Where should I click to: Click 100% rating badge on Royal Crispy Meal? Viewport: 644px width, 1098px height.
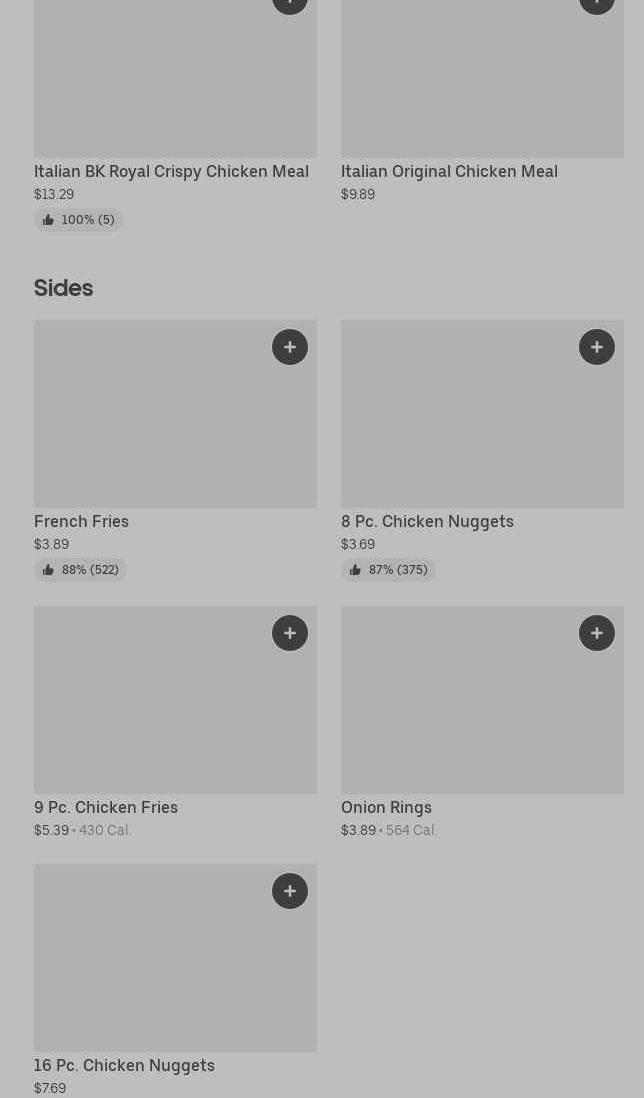pos(78,220)
